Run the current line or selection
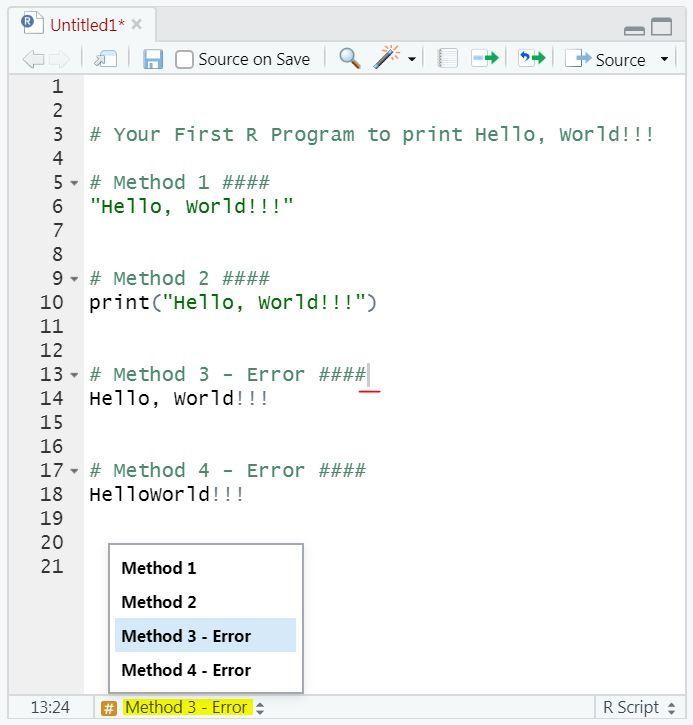Image resolution: width=693 pixels, height=725 pixels. click(x=485, y=58)
